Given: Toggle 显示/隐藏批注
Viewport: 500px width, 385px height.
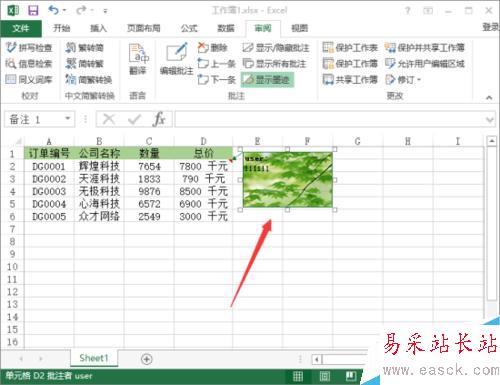Looking at the screenshot, I should (276, 48).
